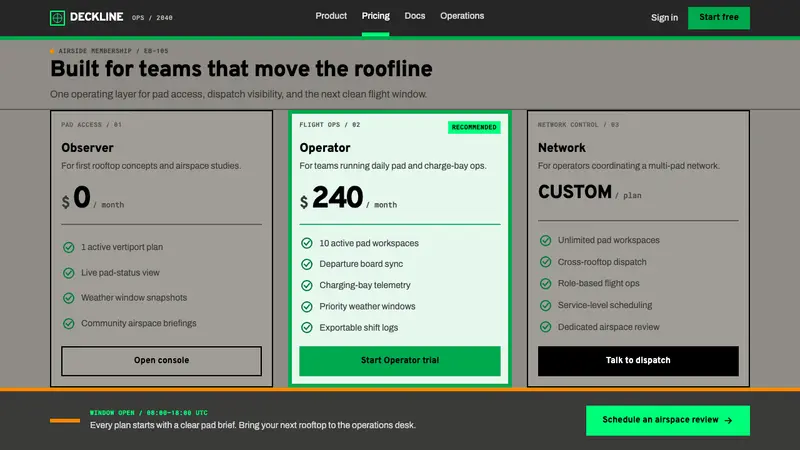The height and width of the screenshot is (450, 800).
Task: Open the Operations nav item
Action: click(x=462, y=16)
